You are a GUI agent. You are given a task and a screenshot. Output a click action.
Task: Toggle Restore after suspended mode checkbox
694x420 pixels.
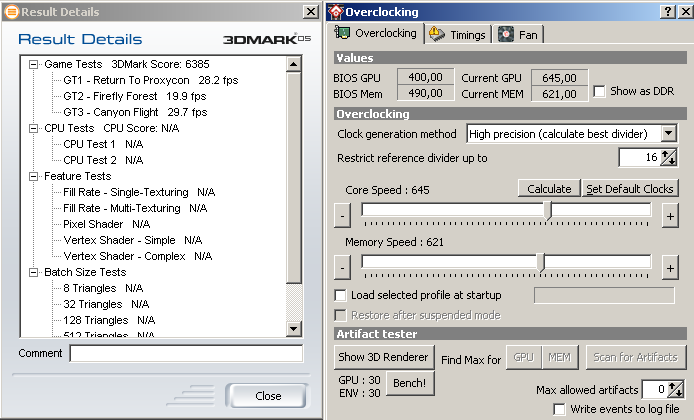click(340, 315)
